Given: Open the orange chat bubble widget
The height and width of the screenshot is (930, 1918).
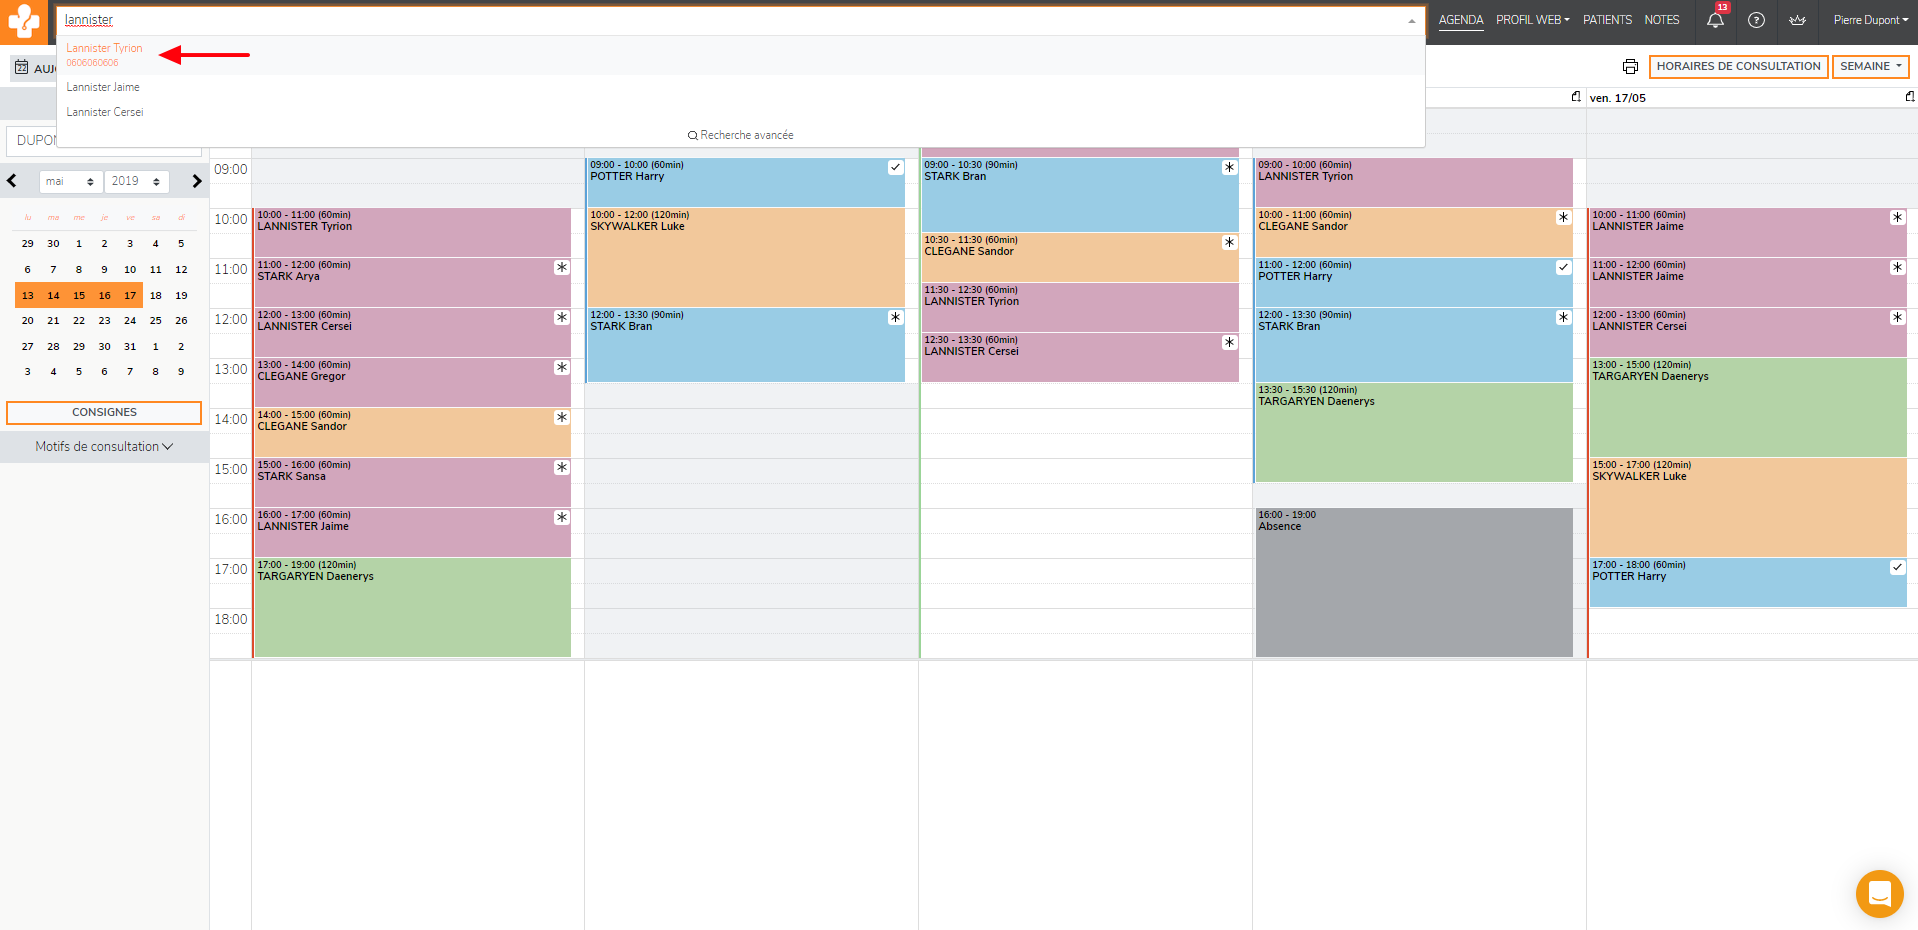Looking at the screenshot, I should click(1879, 893).
